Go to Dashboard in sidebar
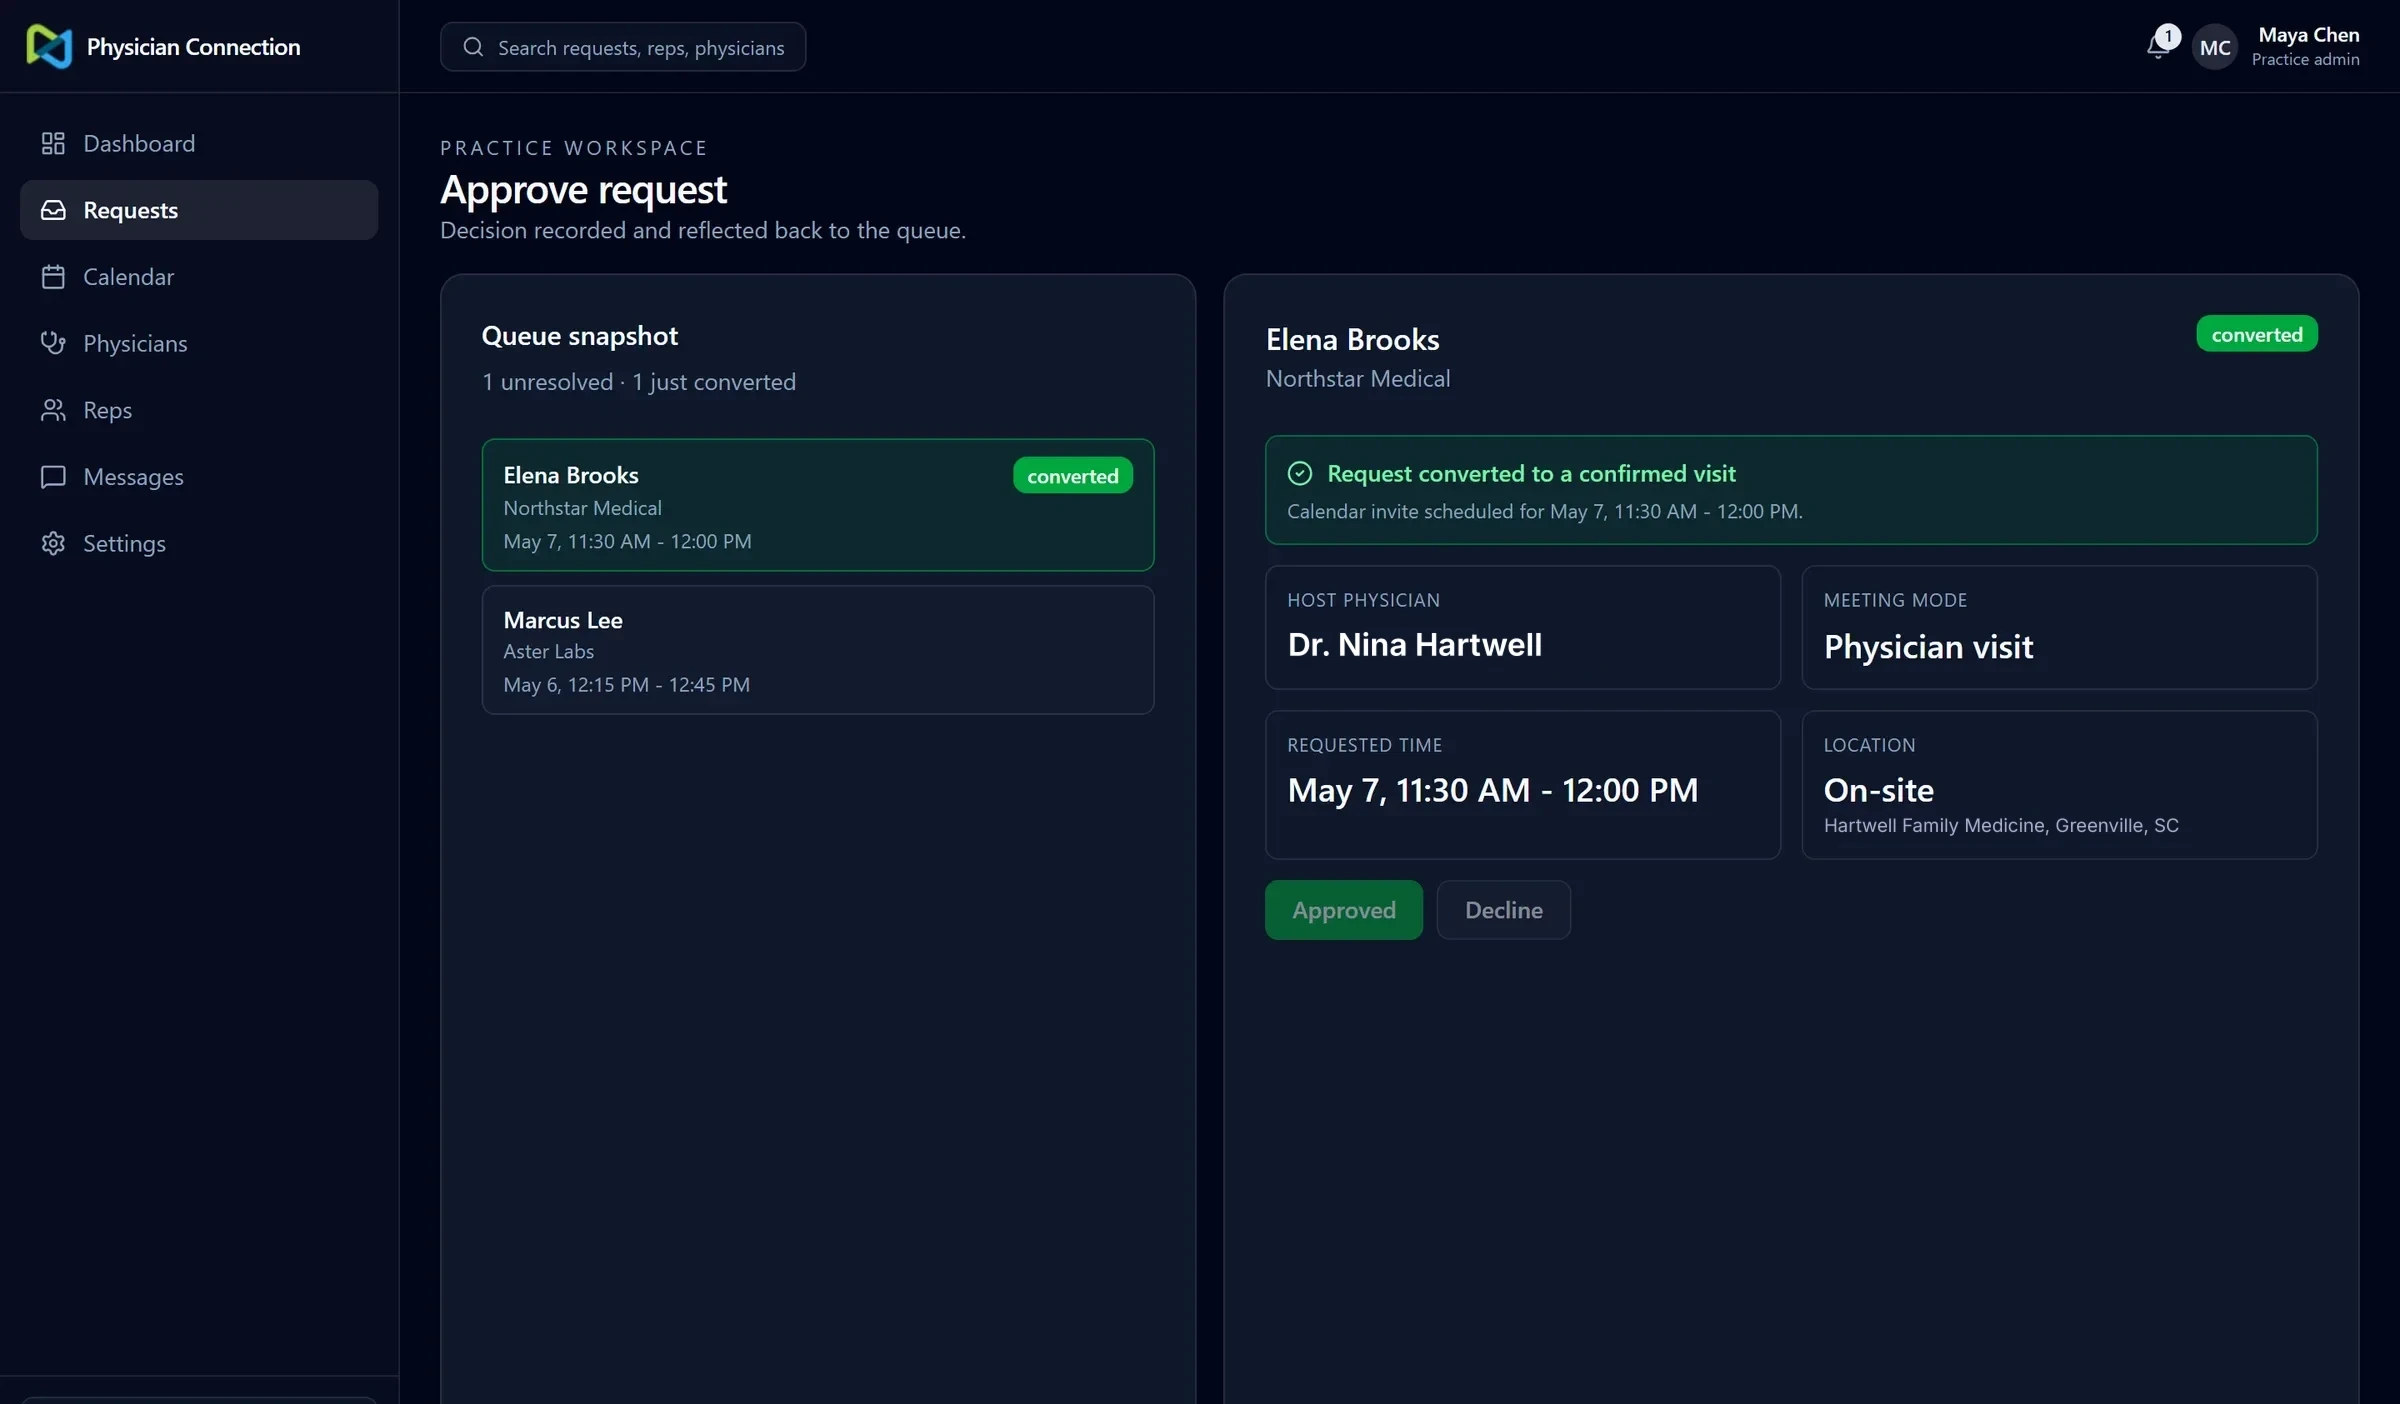The image size is (2400, 1404). 199,143
